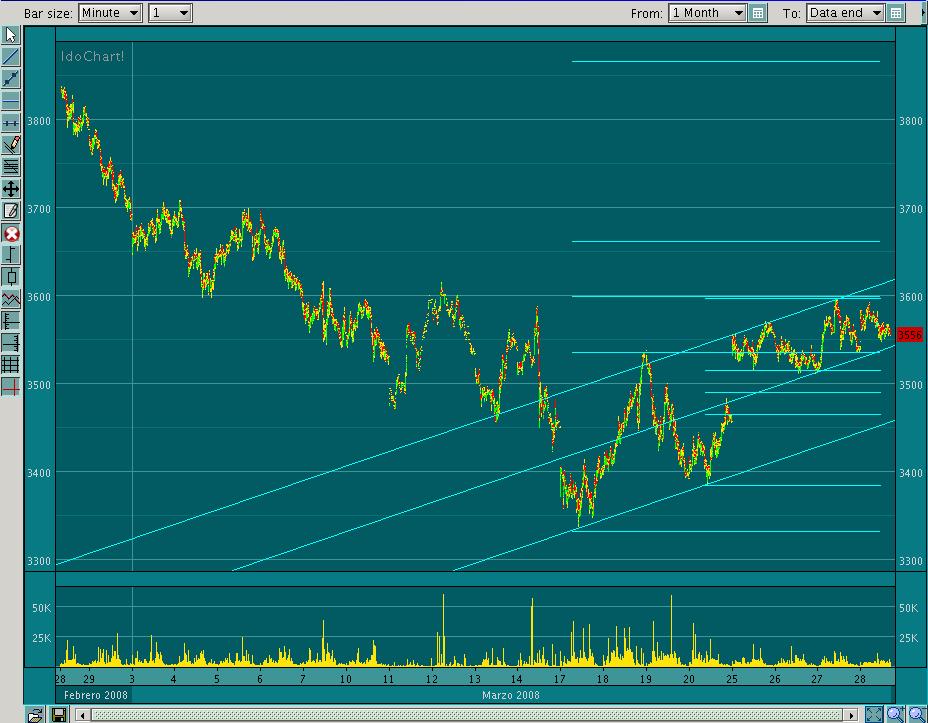Activate the move cross-arrows tool
Screen dimensions: 928x723
coord(11,189)
